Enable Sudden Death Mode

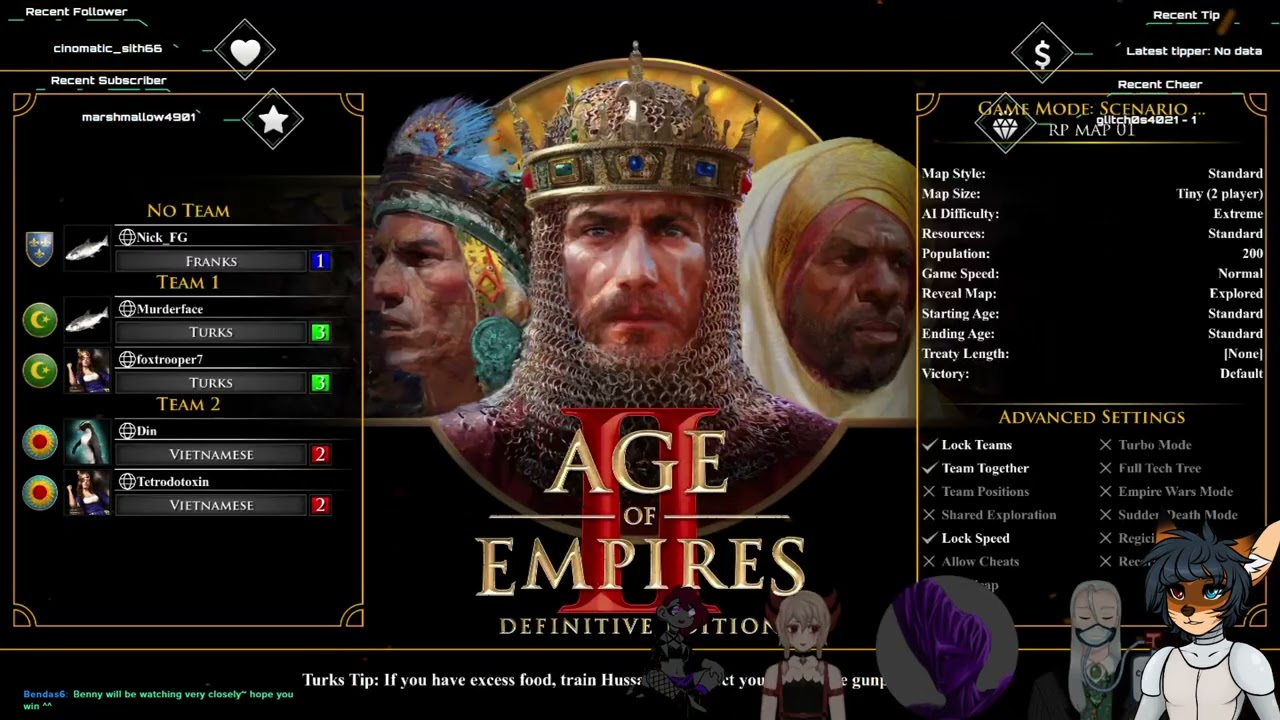click(x=1168, y=515)
